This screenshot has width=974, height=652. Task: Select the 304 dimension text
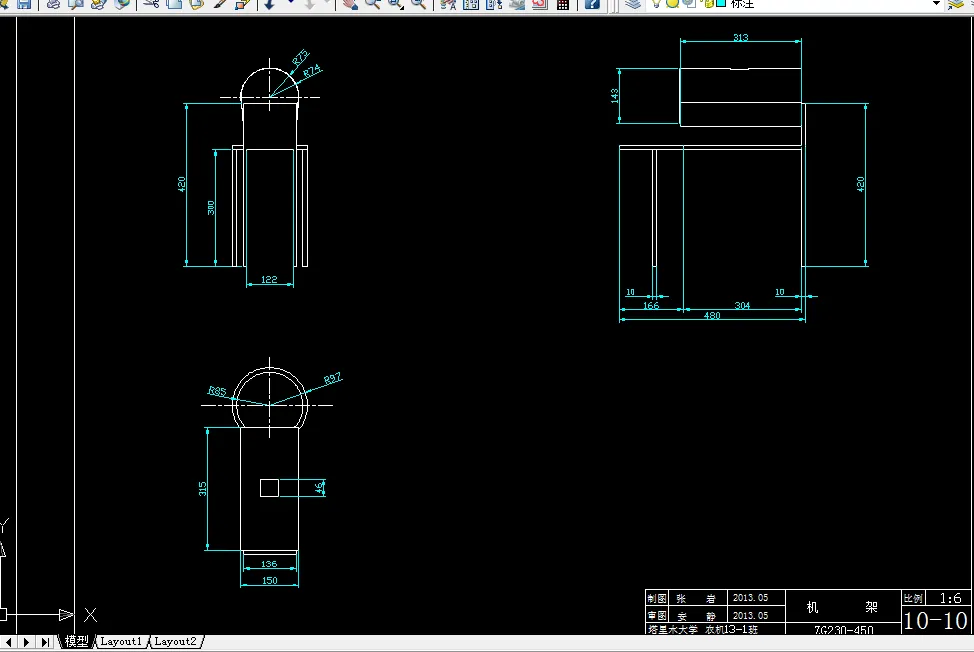742,306
